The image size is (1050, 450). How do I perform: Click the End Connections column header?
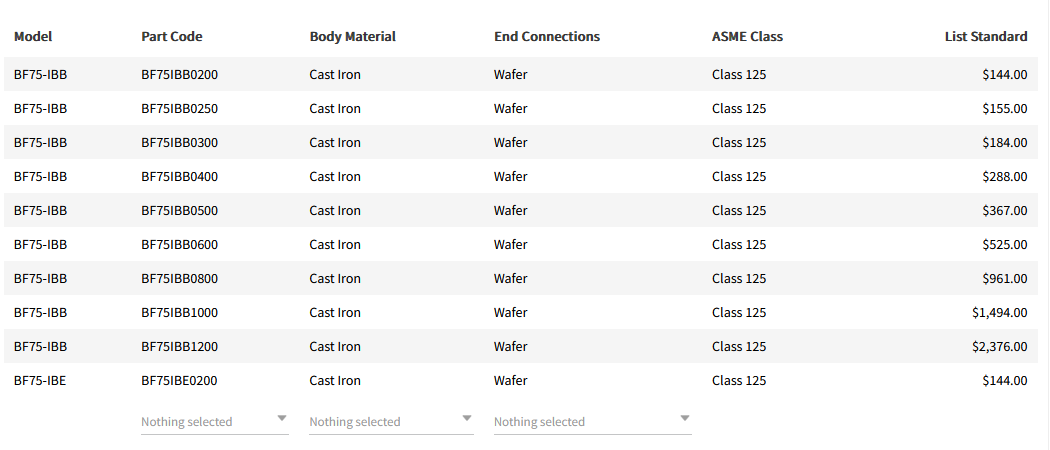coord(547,37)
